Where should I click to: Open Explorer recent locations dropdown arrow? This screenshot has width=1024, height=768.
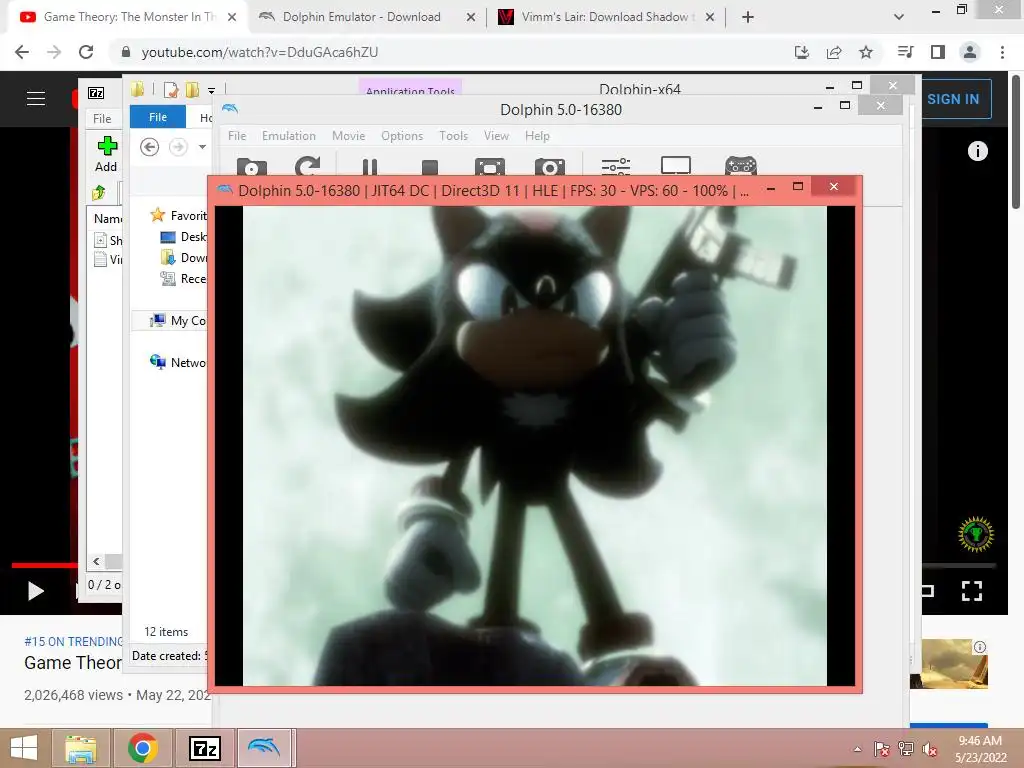tap(202, 147)
